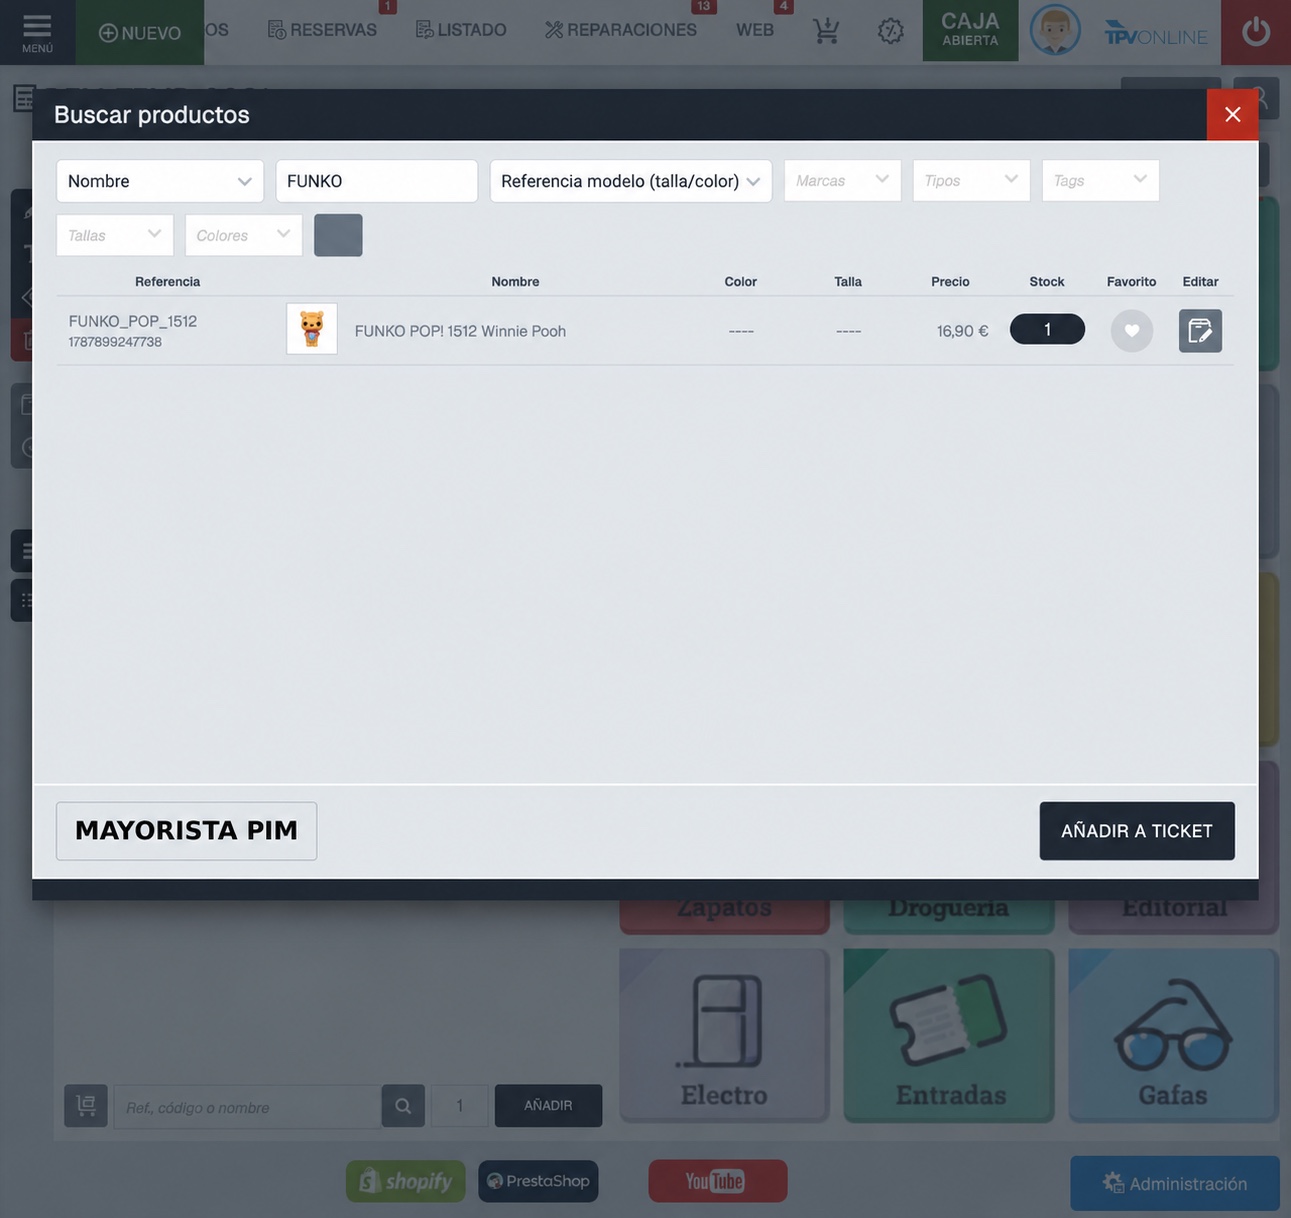
Task: Open the user avatar profile icon
Action: (1055, 30)
